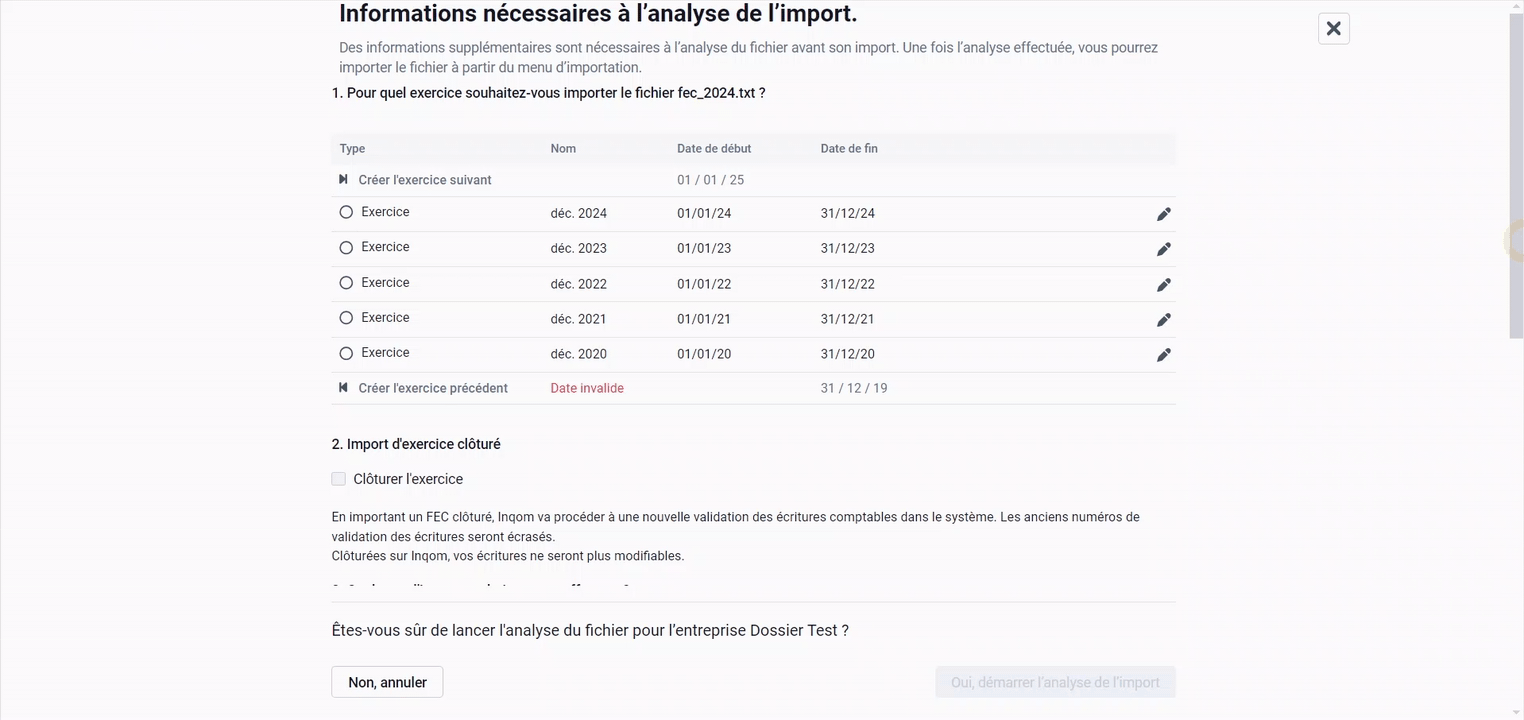The image size is (1524, 720).
Task: Click the 31 / 12 / 19 end date field
Action: [854, 388]
